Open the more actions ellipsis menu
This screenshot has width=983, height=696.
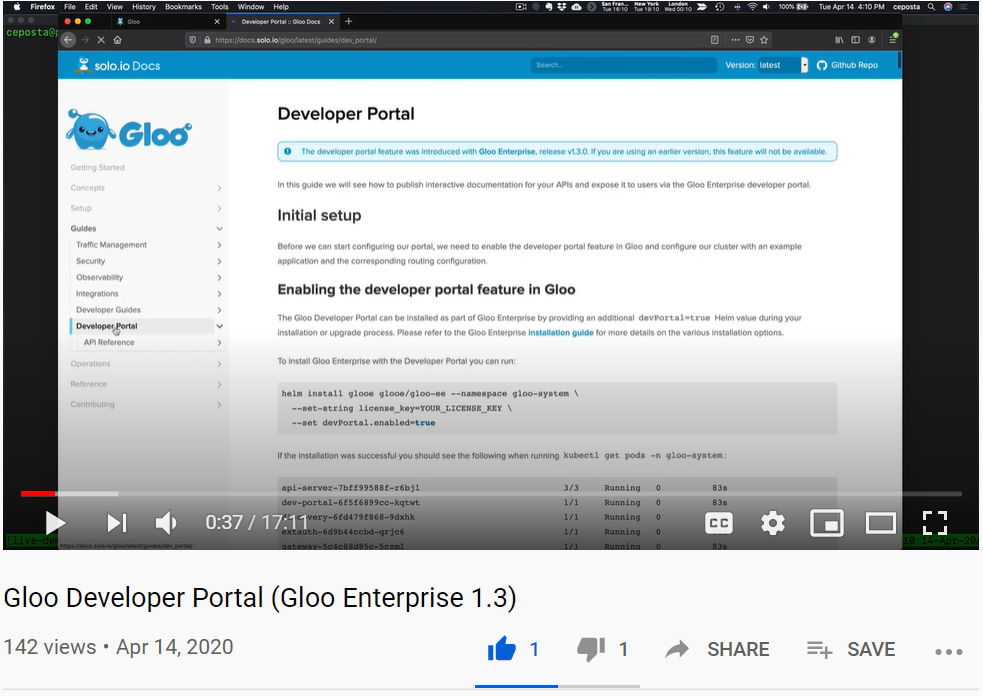coord(949,651)
